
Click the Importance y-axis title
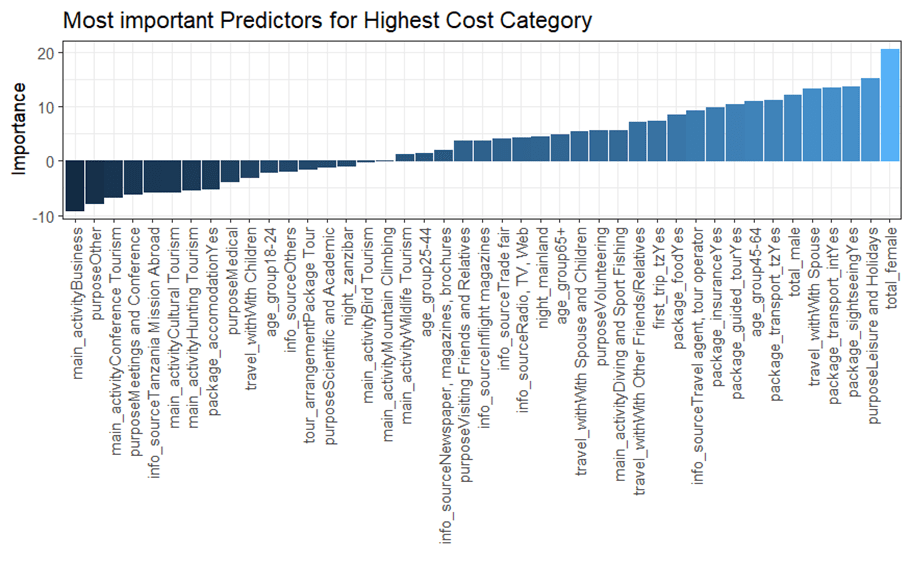click(18, 129)
